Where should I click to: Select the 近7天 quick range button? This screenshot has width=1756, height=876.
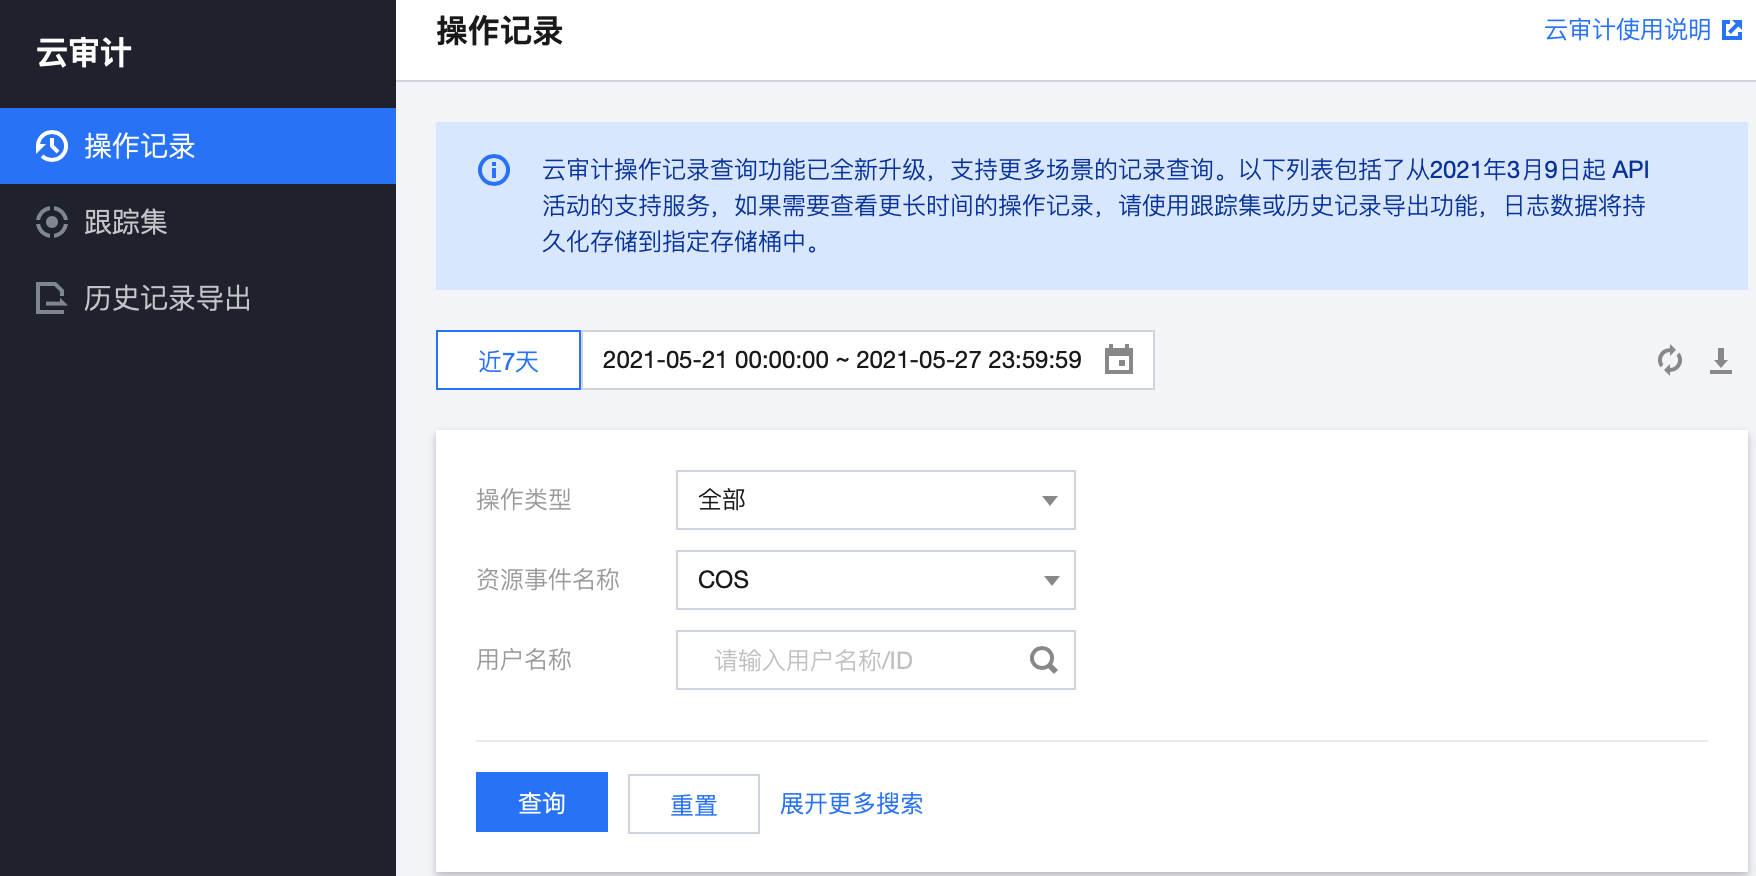point(508,360)
